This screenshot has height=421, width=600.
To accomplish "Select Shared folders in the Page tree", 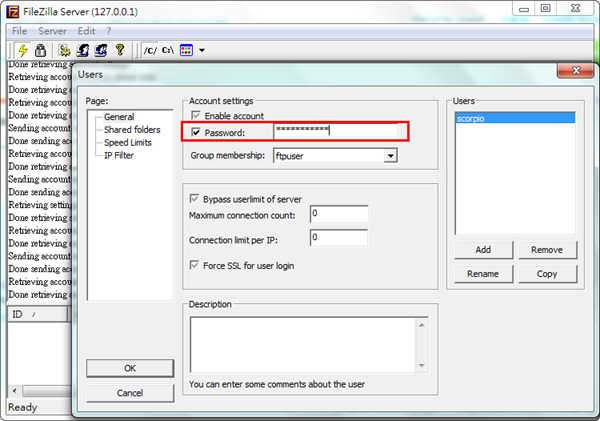I will pos(131,130).
